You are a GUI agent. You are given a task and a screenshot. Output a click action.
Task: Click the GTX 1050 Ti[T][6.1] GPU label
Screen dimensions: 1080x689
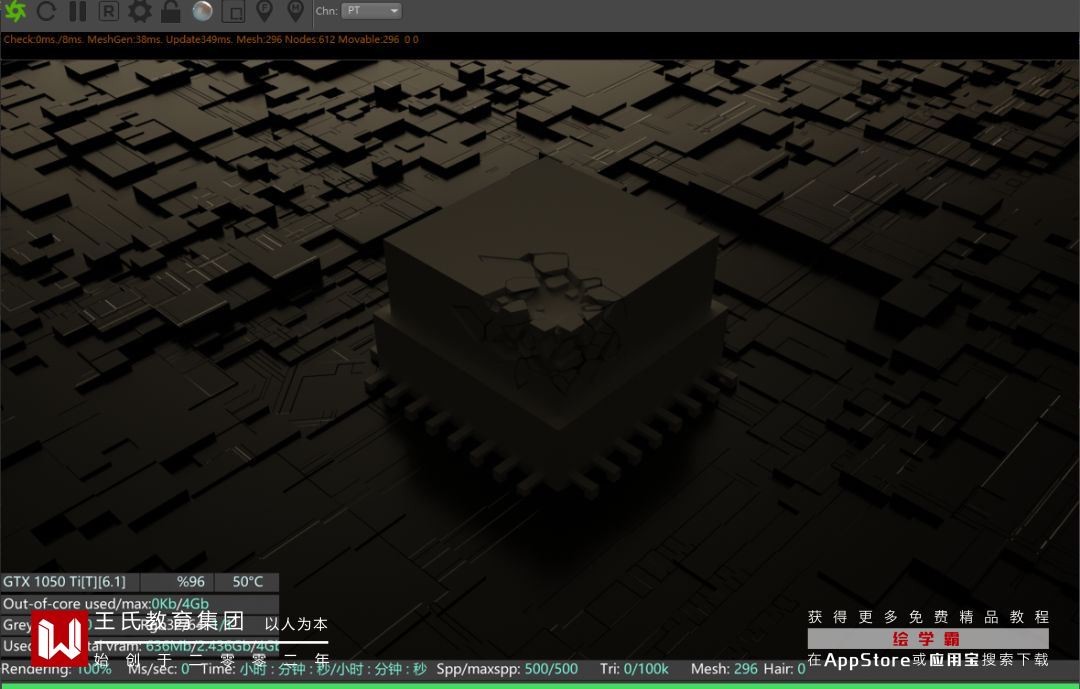[x=64, y=582]
